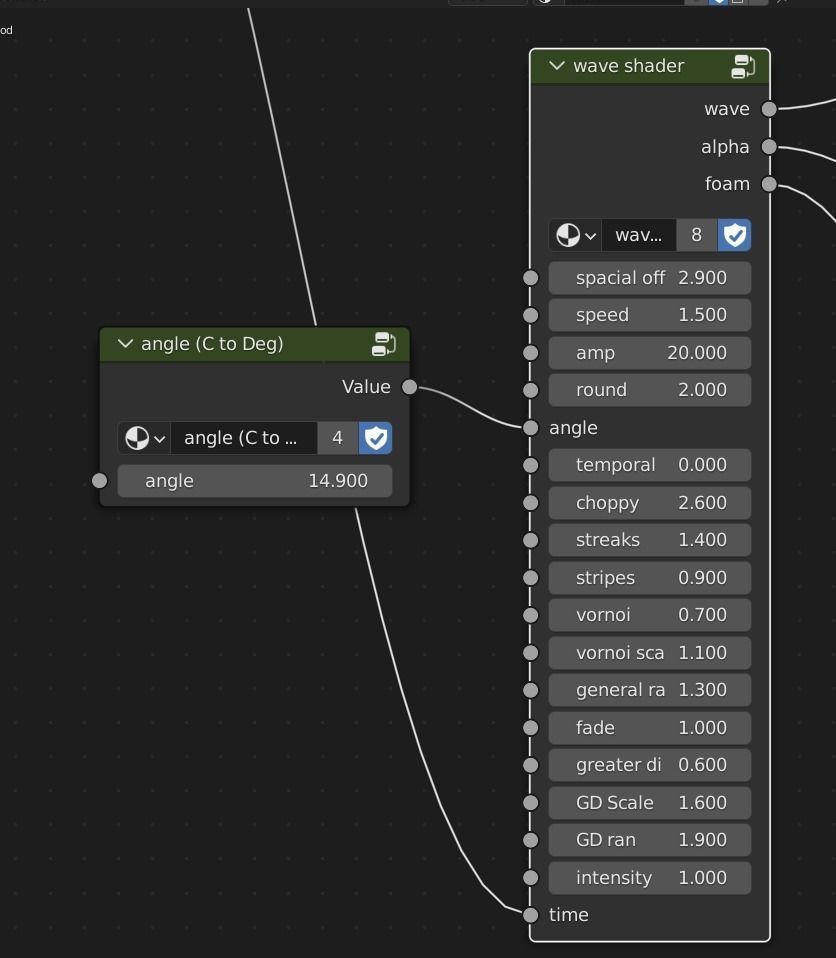The image size is (836, 958).
Task: Click the spacial off value field 2.900
Action: tap(650, 278)
